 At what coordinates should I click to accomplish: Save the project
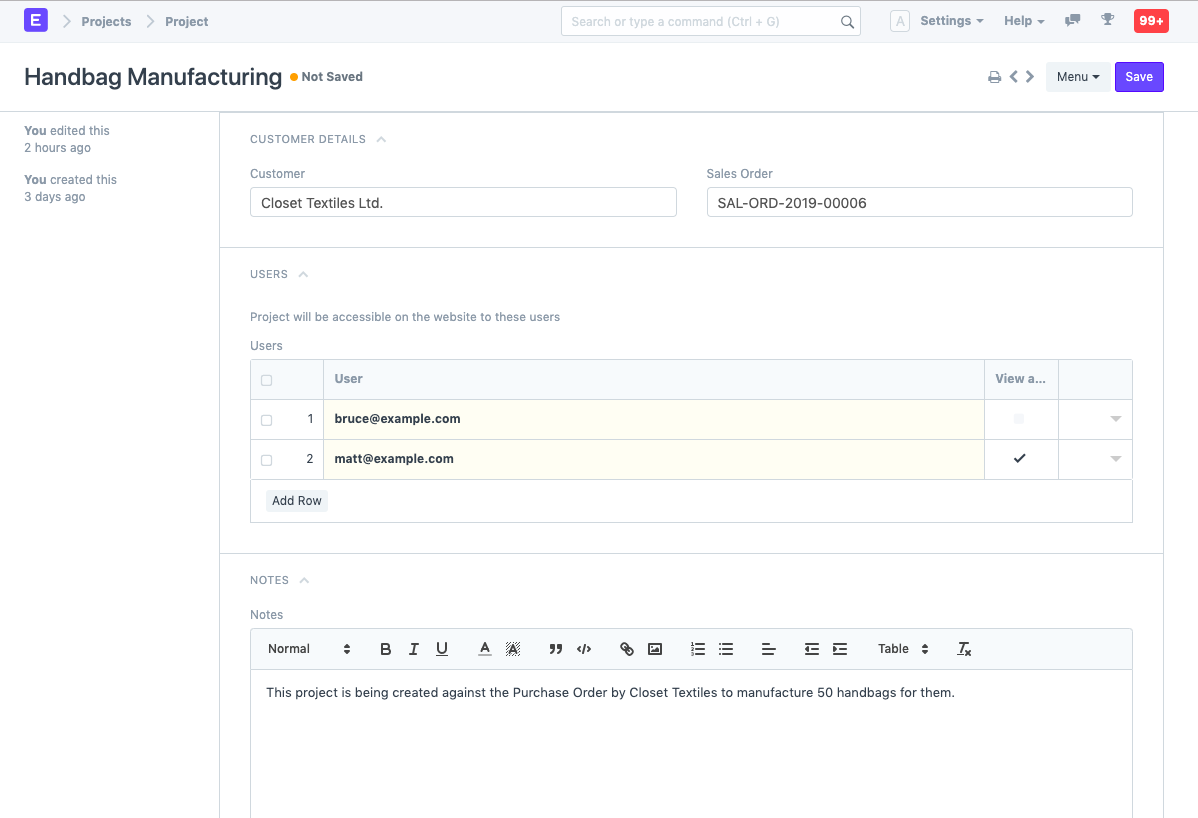1139,76
